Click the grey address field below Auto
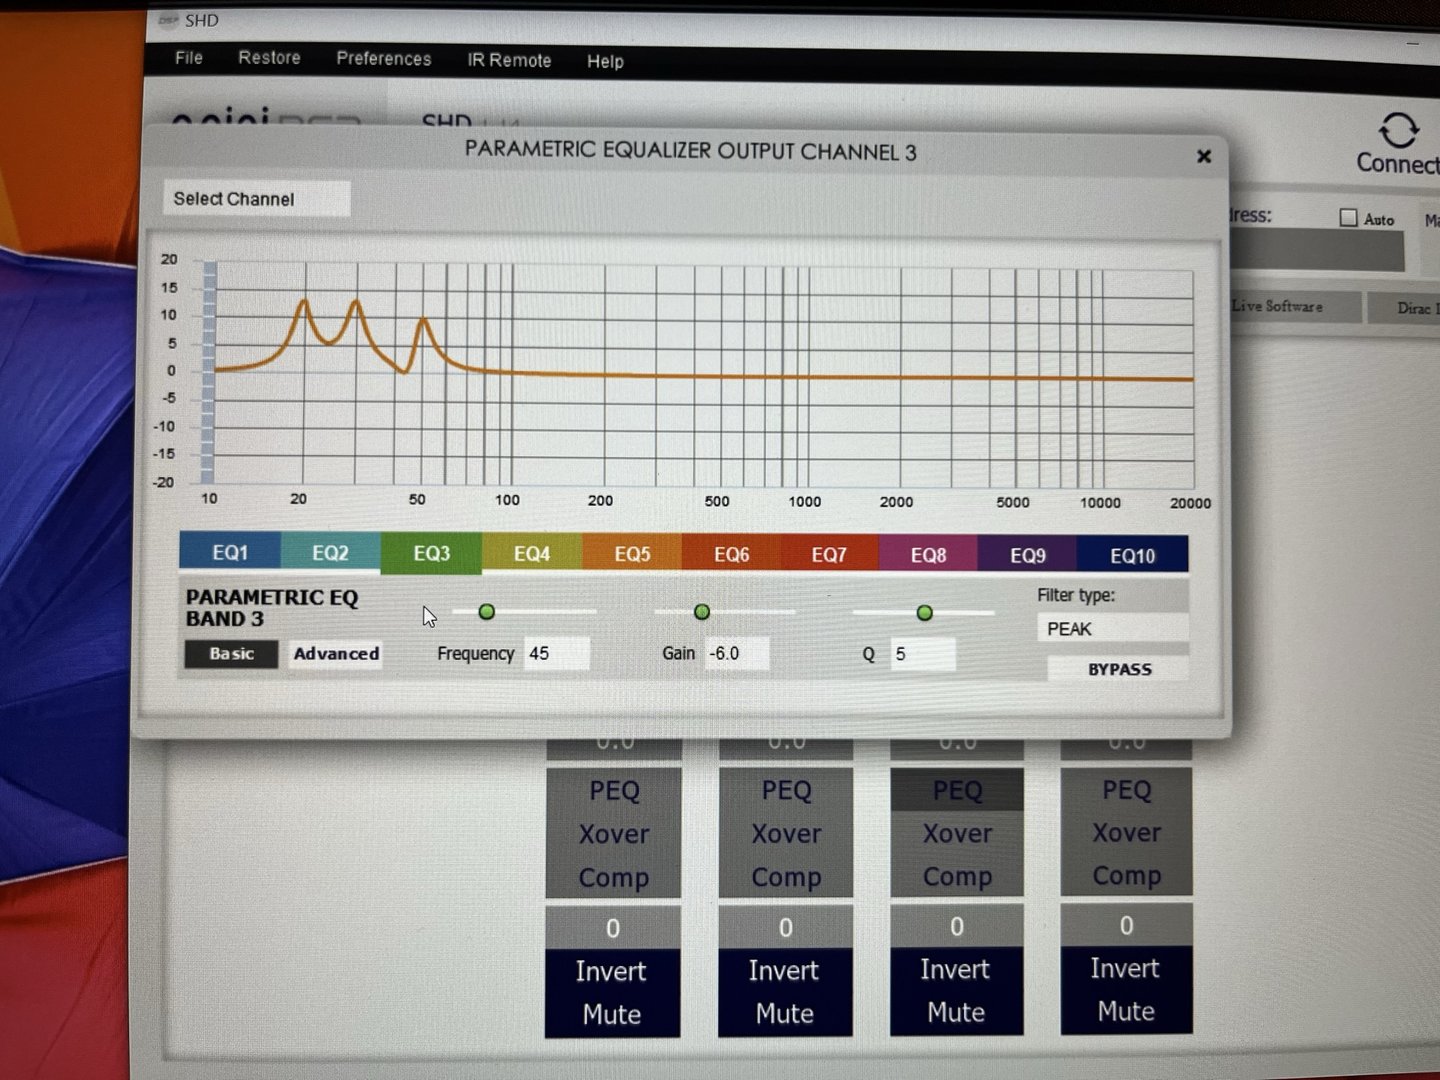 tap(1316, 250)
